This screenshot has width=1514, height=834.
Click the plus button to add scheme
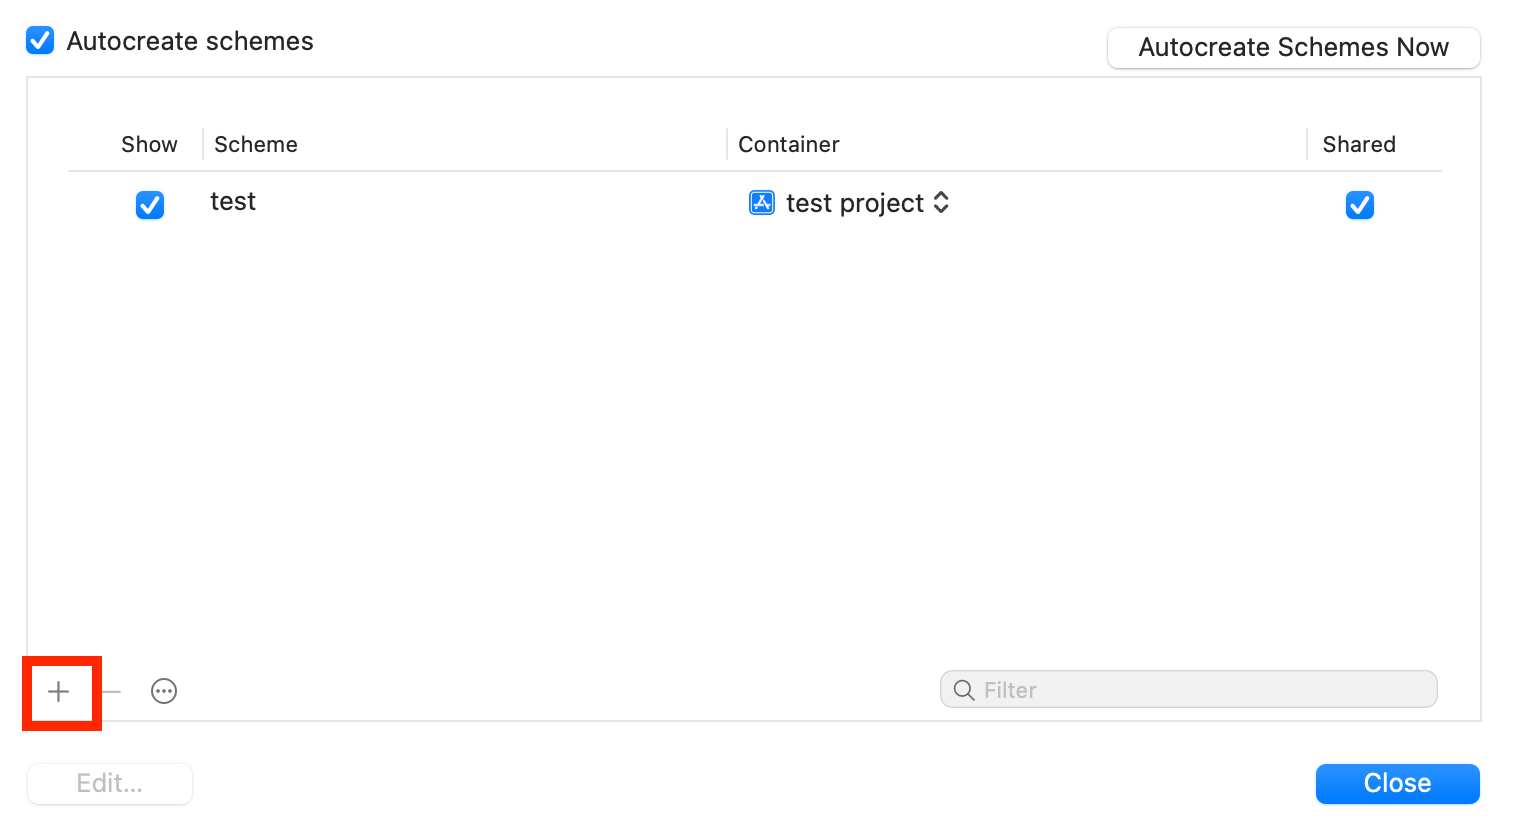(x=59, y=691)
